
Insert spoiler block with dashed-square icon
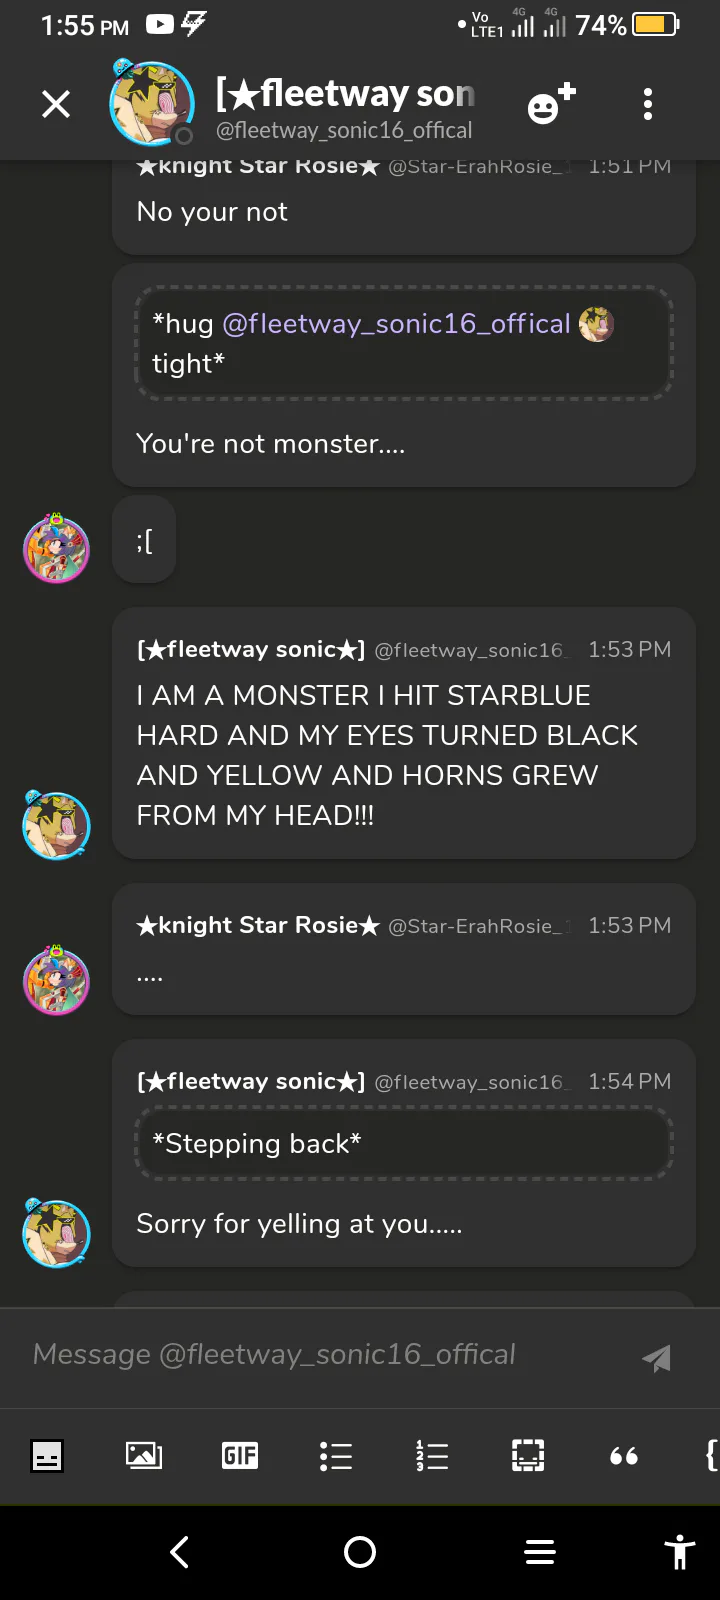click(x=528, y=1456)
